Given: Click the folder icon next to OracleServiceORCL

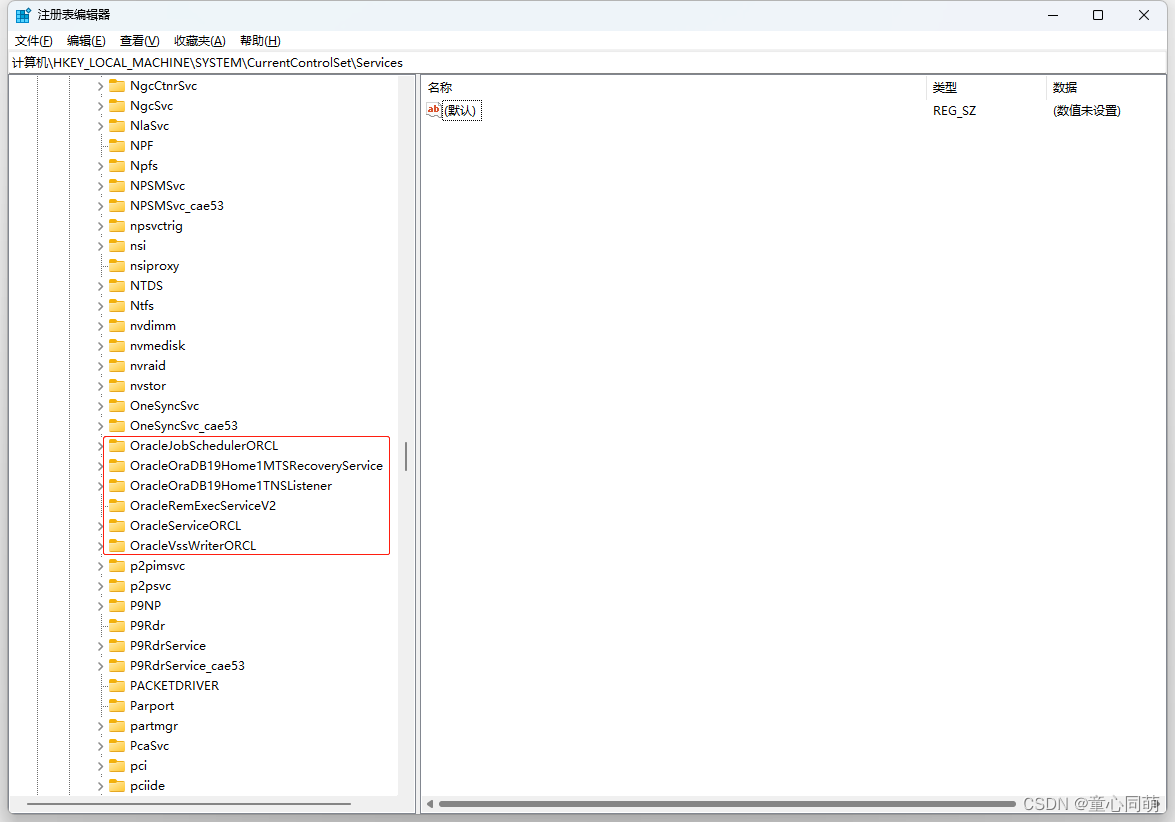Looking at the screenshot, I should pos(117,526).
